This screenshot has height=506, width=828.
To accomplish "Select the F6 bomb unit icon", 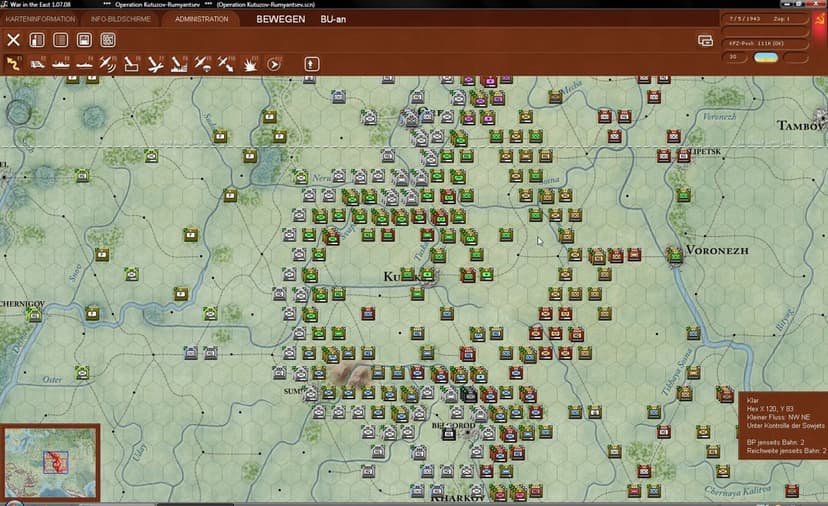I will (x=131, y=64).
